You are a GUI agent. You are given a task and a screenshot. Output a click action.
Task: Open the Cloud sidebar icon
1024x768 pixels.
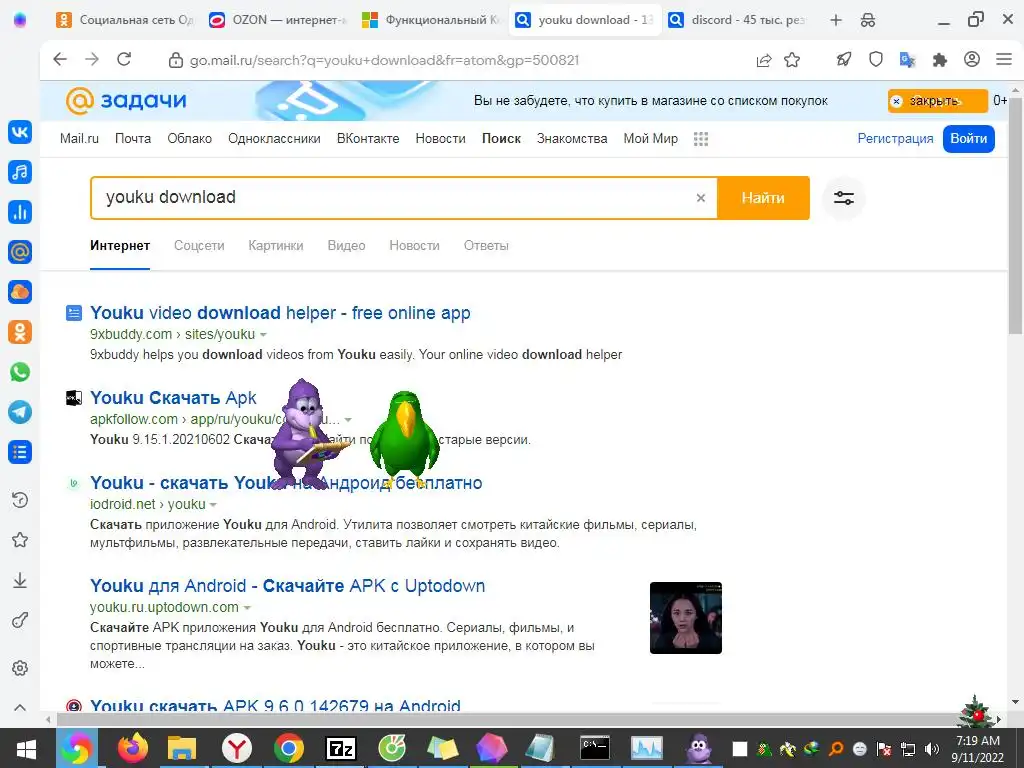[x=20, y=292]
